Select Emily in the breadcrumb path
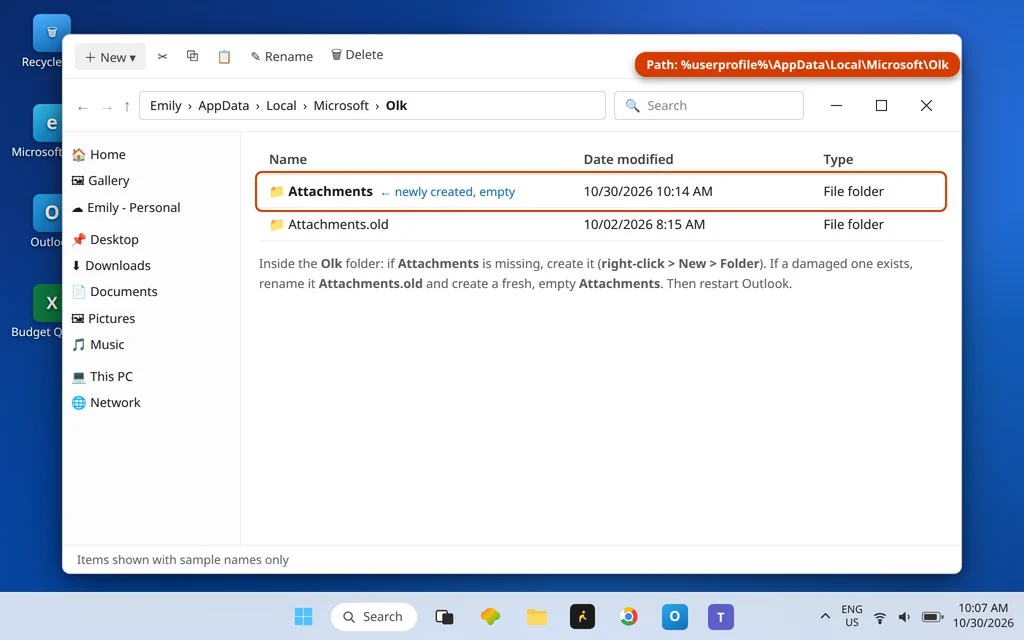This screenshot has height=640, width=1024. pos(166,106)
